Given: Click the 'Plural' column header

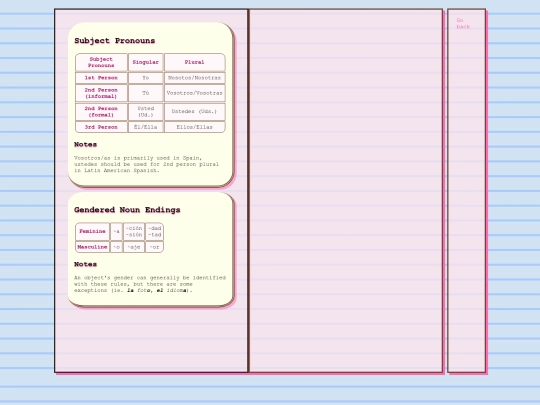Looking at the screenshot, I should (x=195, y=62).
